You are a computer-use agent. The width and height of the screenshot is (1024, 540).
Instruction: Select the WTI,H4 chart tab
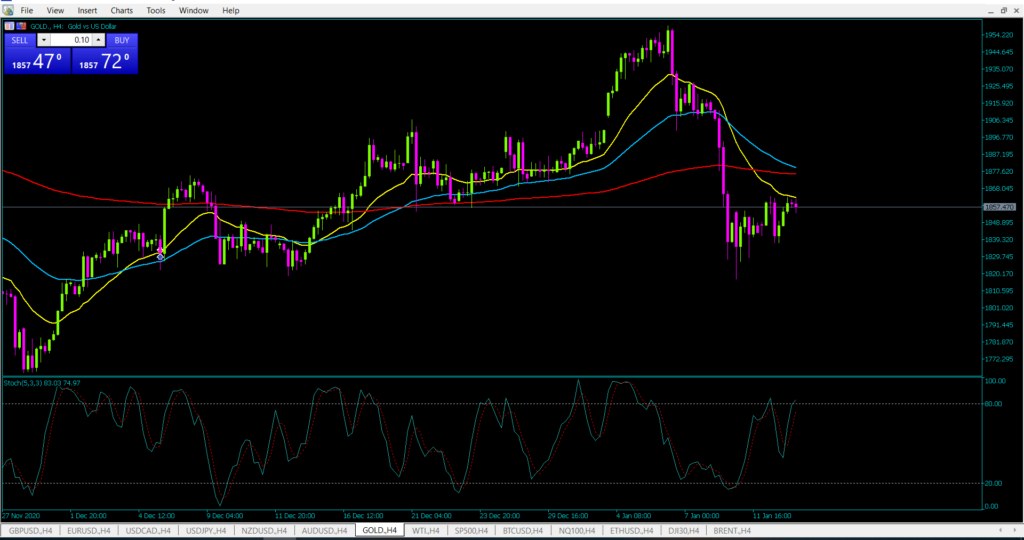click(x=426, y=530)
